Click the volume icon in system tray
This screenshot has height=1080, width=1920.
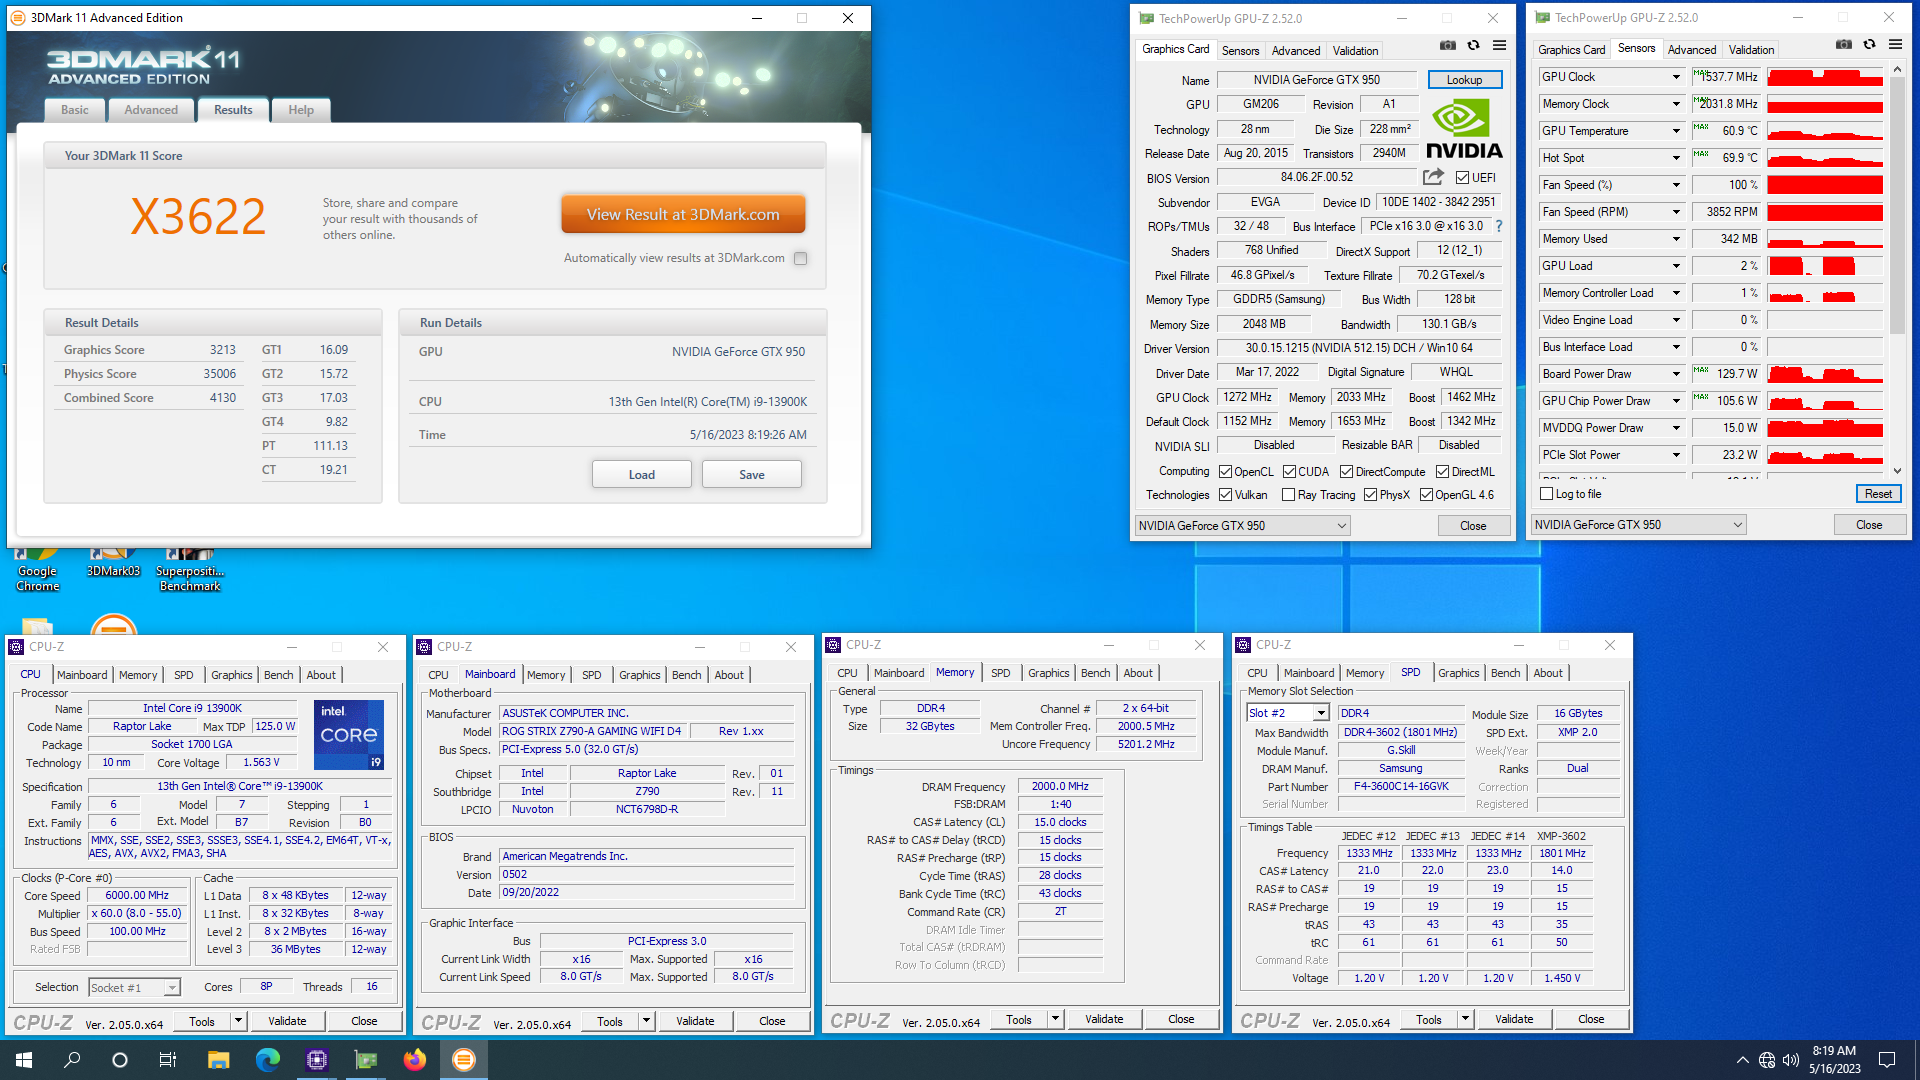pyautogui.click(x=1791, y=1060)
